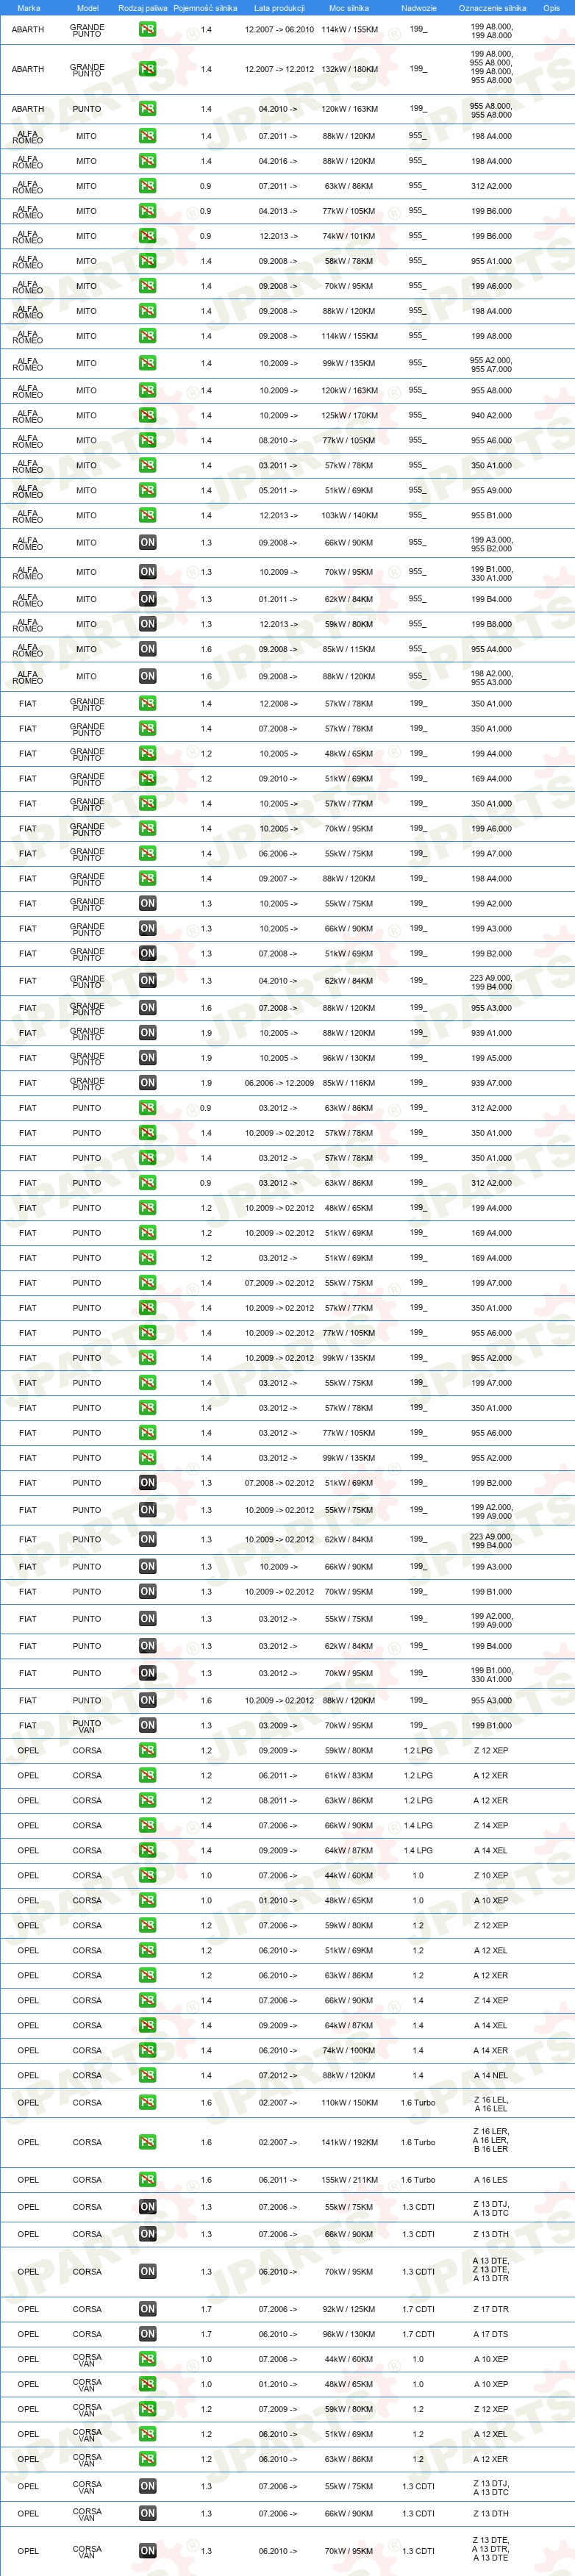Click engine code '939 A1.000'

491,1032
